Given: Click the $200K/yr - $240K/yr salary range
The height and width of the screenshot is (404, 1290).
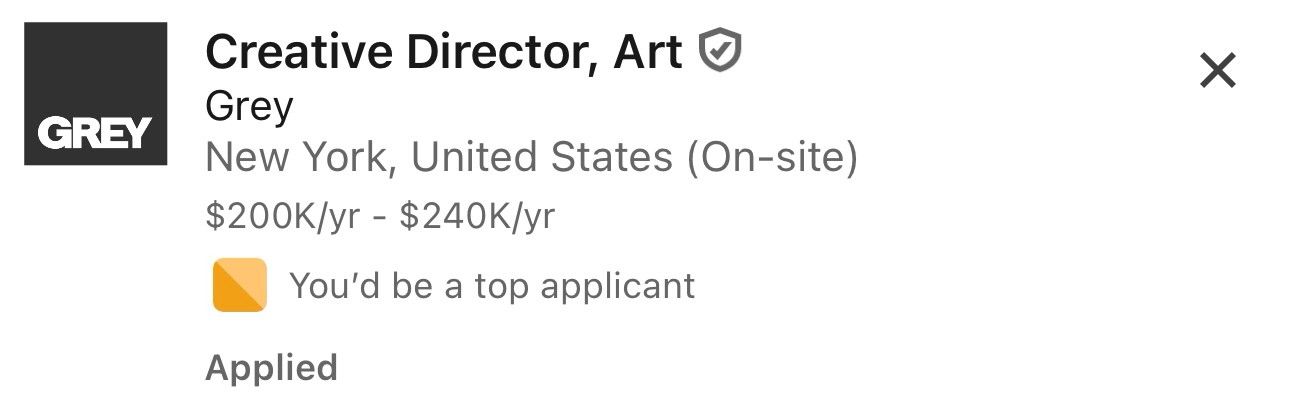Looking at the screenshot, I should [380, 217].
